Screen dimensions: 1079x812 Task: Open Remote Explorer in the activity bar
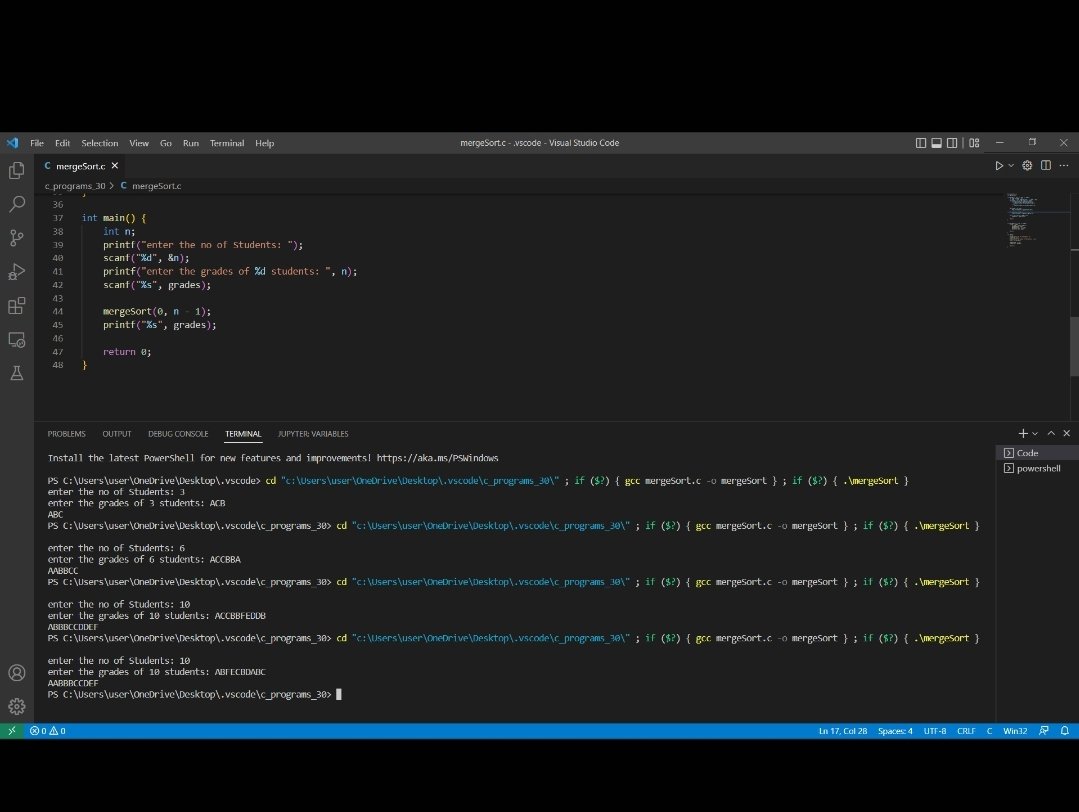16,340
